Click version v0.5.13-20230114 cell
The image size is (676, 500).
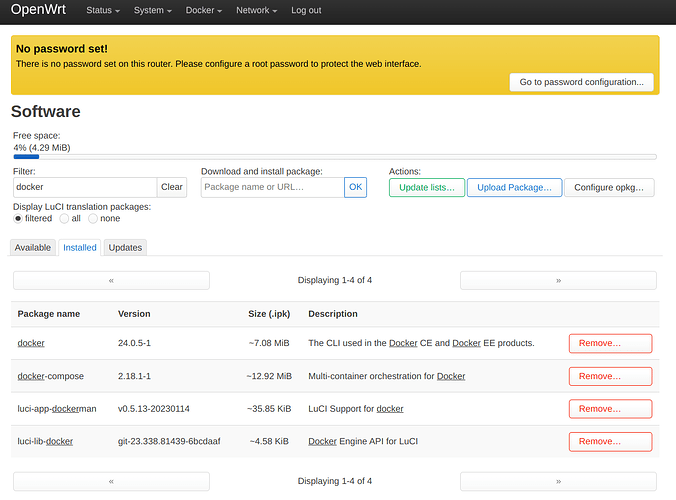(154, 409)
